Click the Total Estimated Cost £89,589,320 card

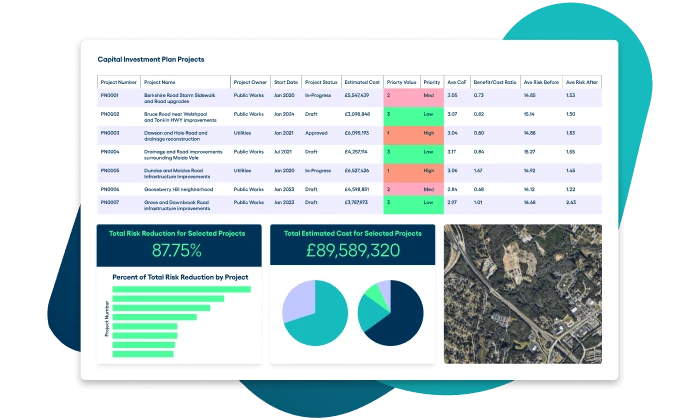(x=352, y=245)
